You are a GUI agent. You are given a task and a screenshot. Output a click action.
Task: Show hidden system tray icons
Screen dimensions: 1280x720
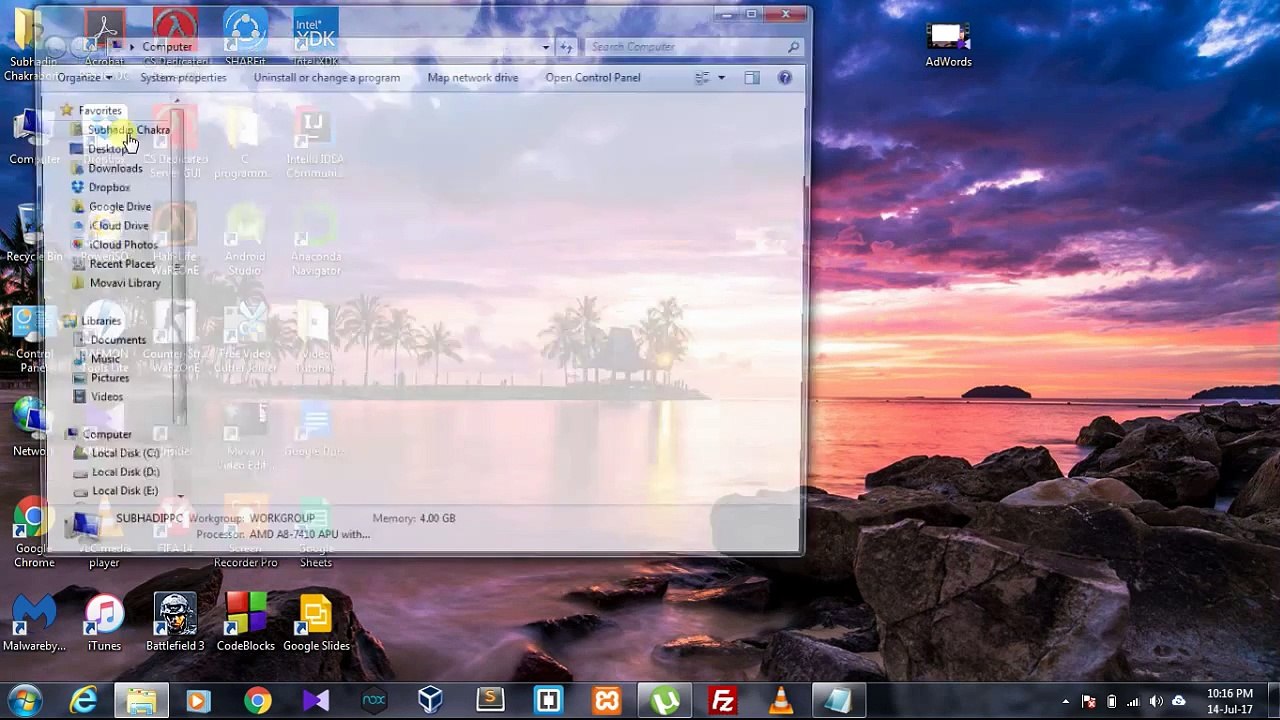pyautogui.click(x=1065, y=701)
